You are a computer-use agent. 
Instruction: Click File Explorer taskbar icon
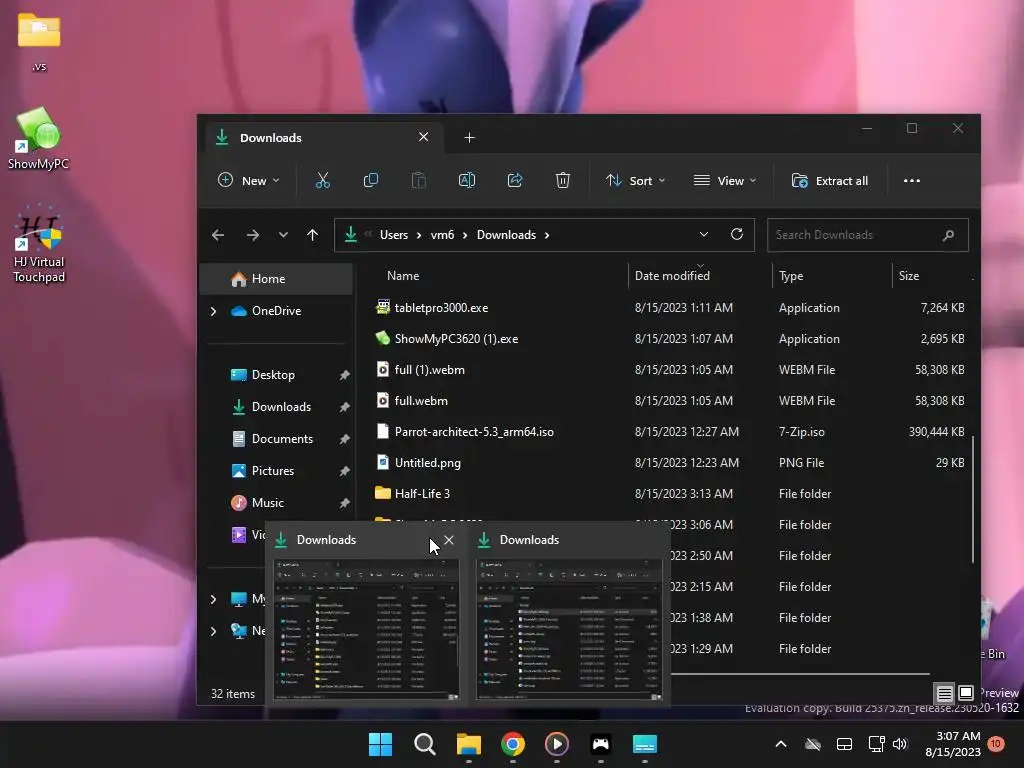click(469, 744)
